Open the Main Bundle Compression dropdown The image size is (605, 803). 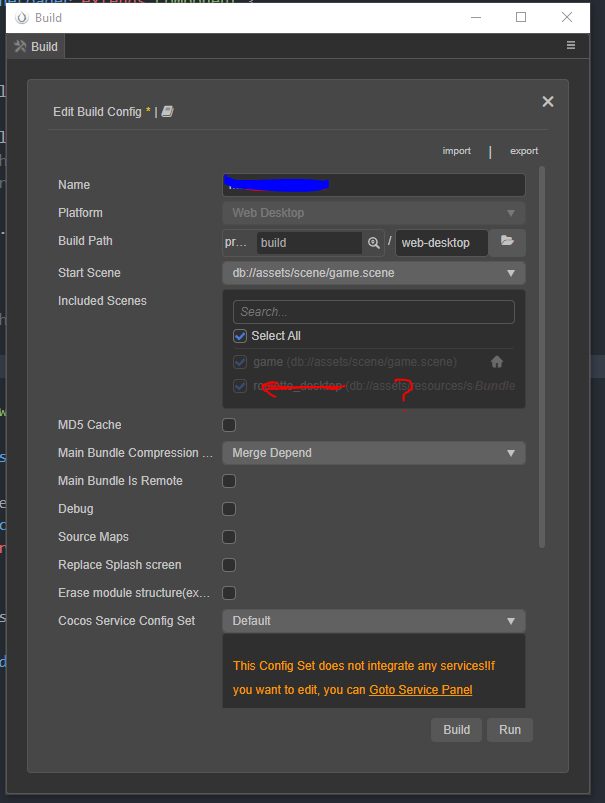point(373,453)
